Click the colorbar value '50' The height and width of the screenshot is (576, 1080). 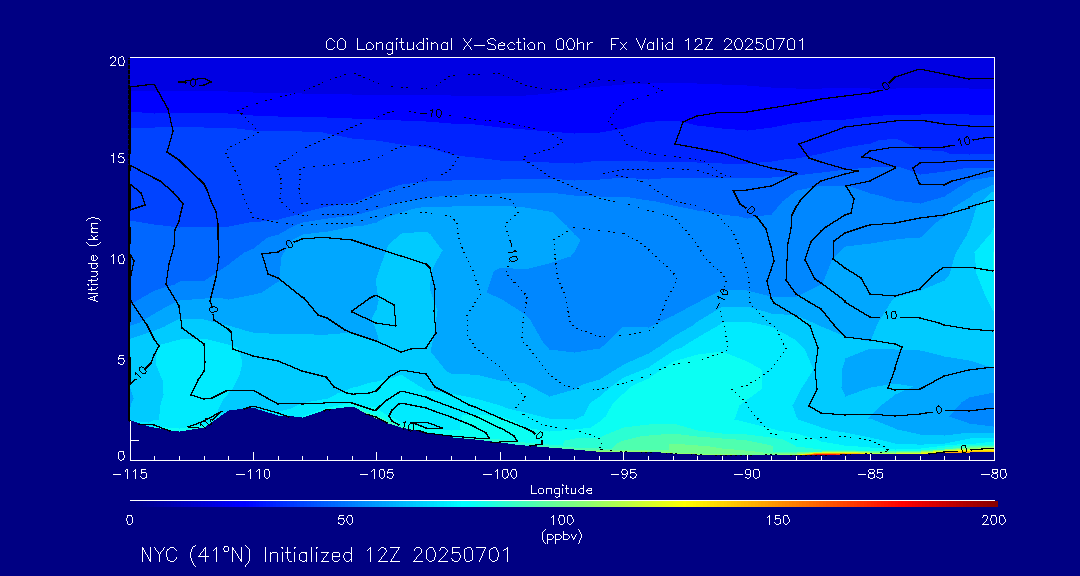click(345, 520)
